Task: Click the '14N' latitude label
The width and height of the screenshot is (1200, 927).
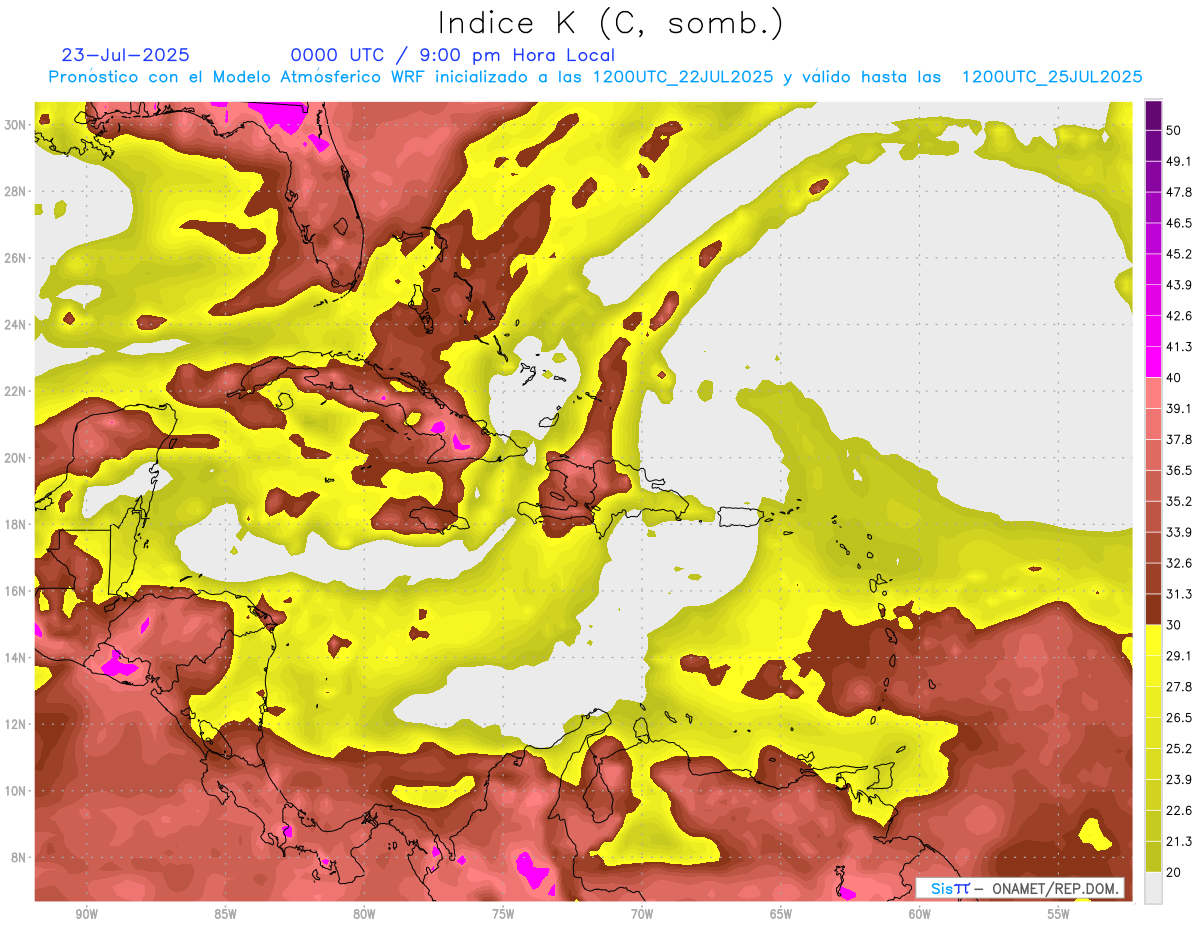Action: pyautogui.click(x=15, y=658)
